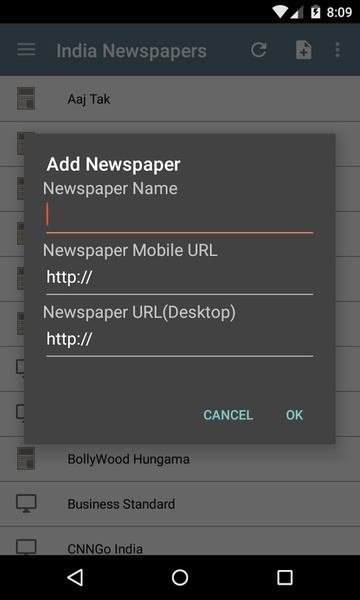Open the three-dot overflow menu

coord(337,50)
